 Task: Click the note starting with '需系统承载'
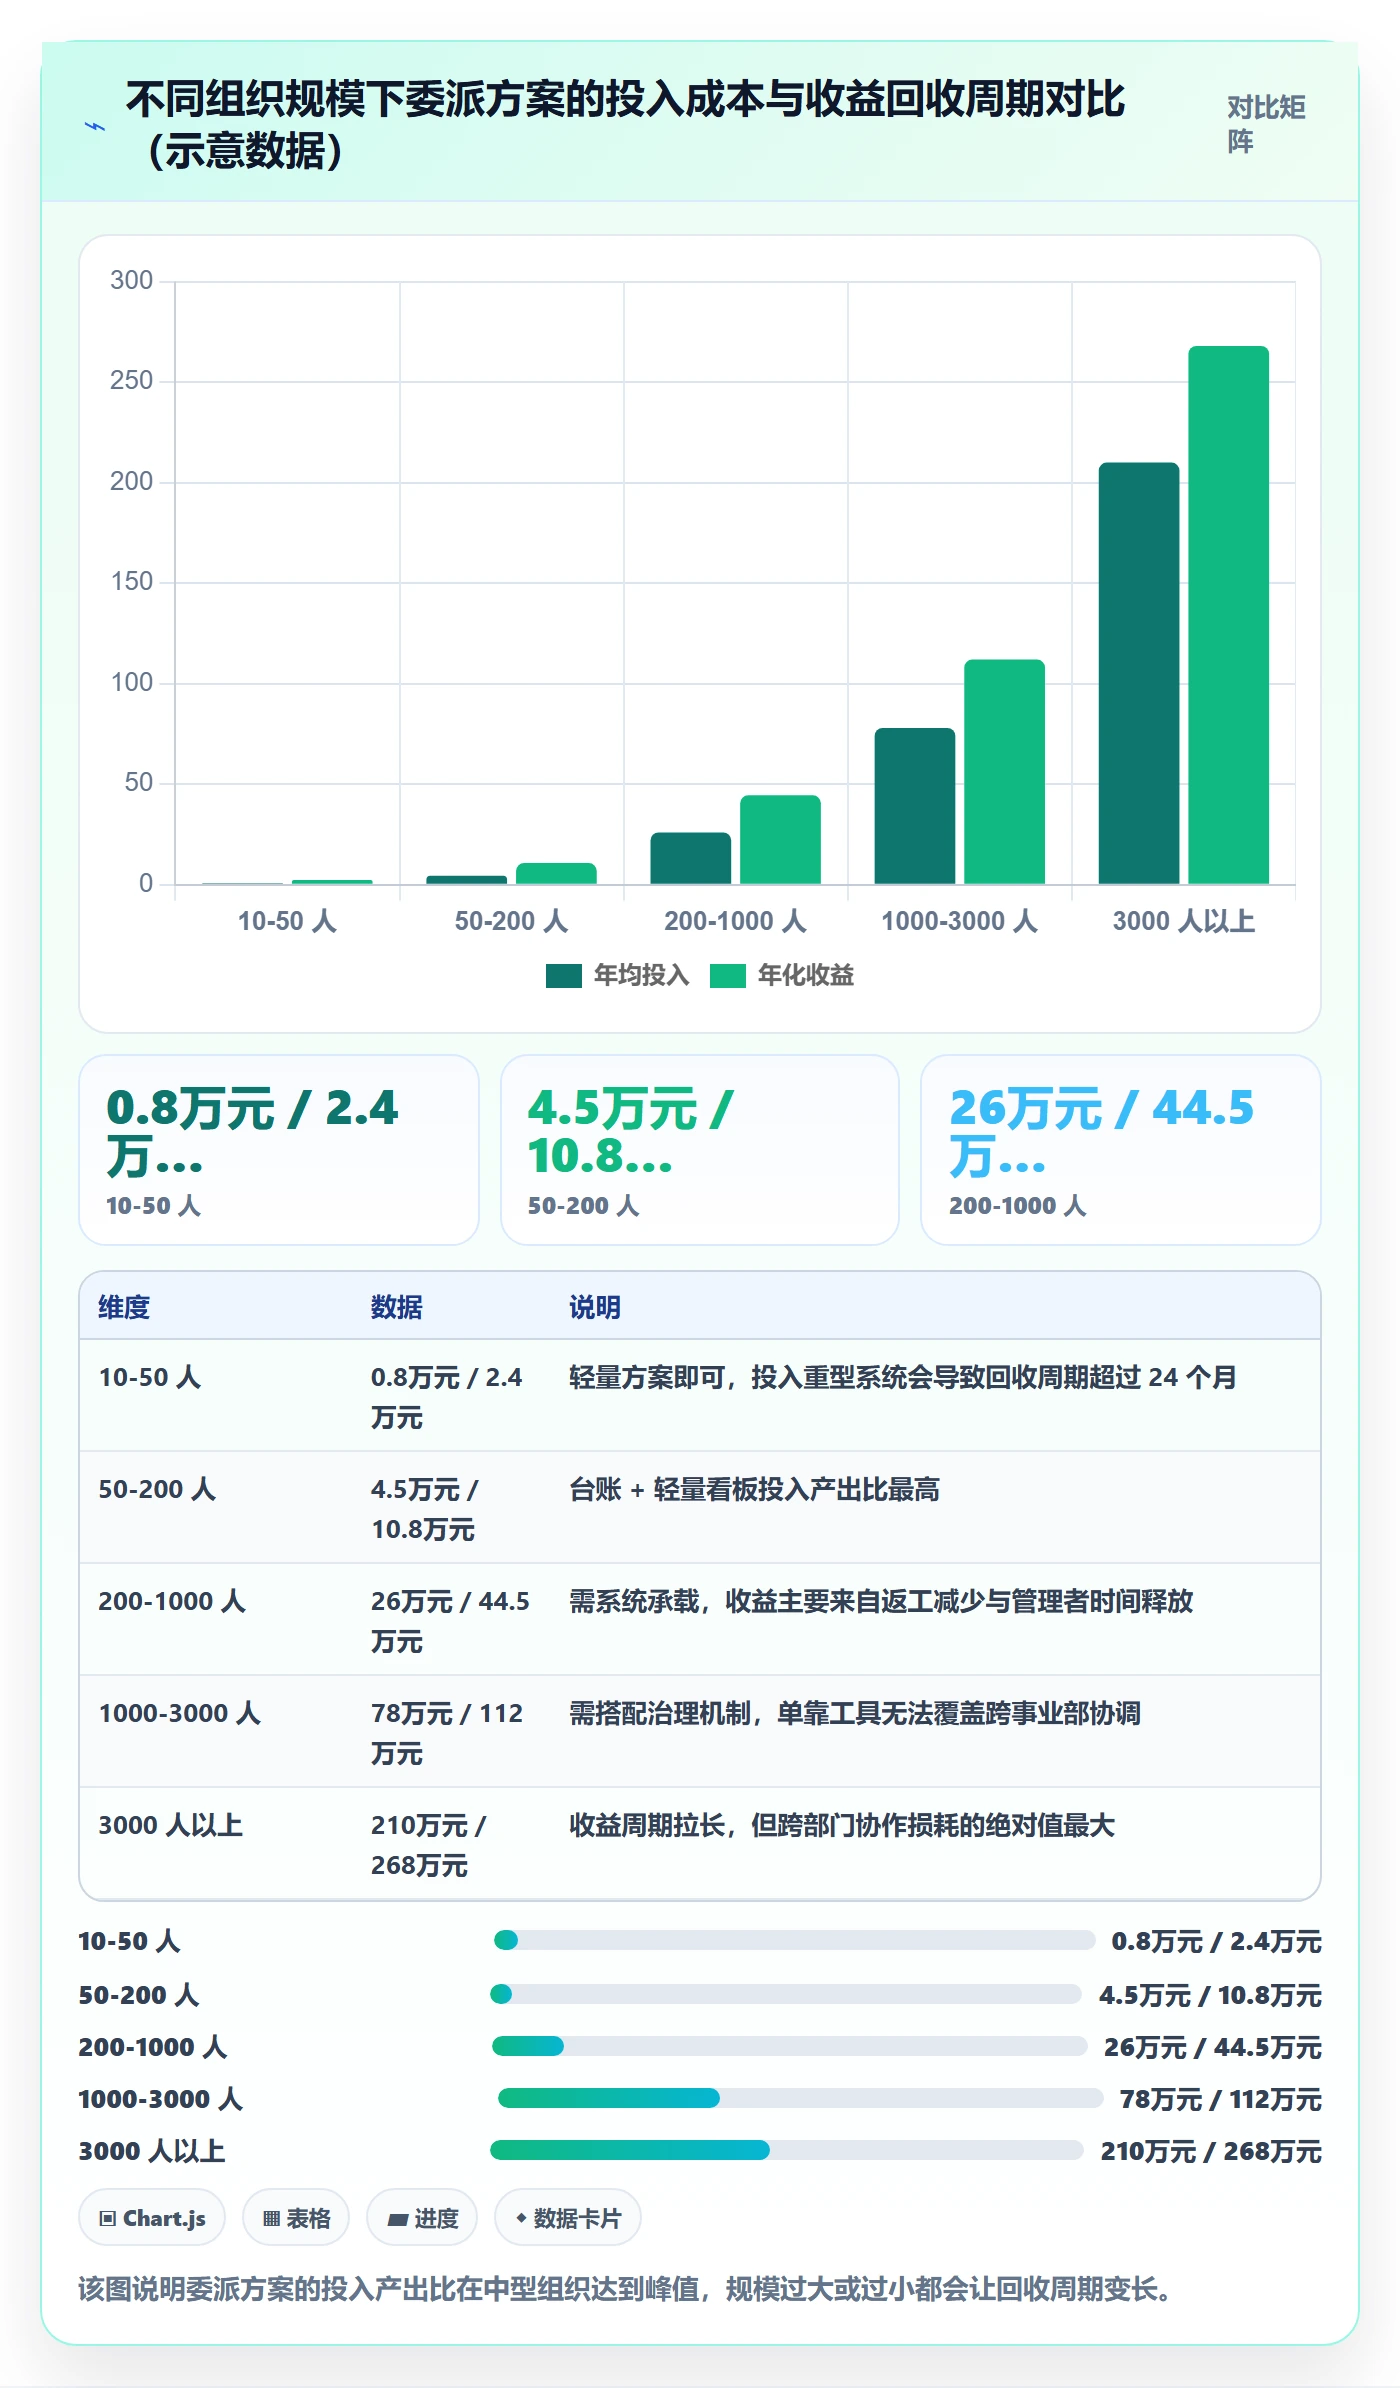(881, 1602)
